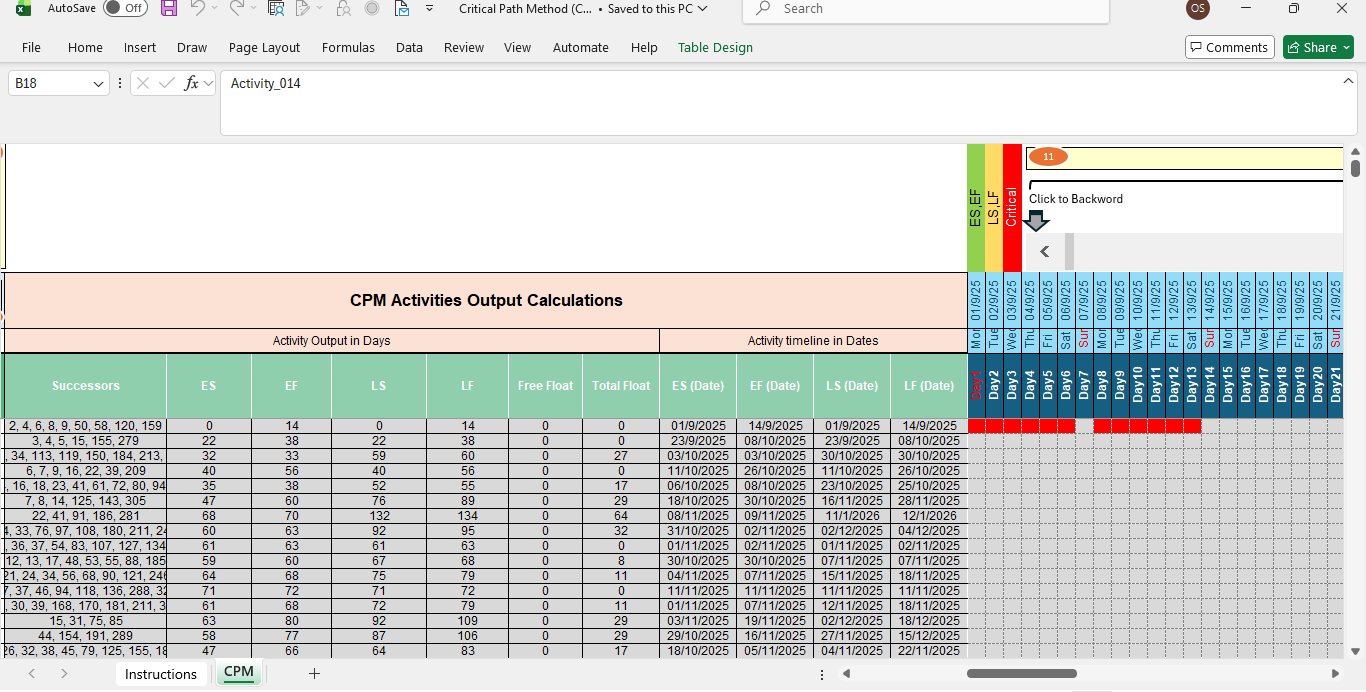Click the Insert Function fx icon

(x=192, y=83)
